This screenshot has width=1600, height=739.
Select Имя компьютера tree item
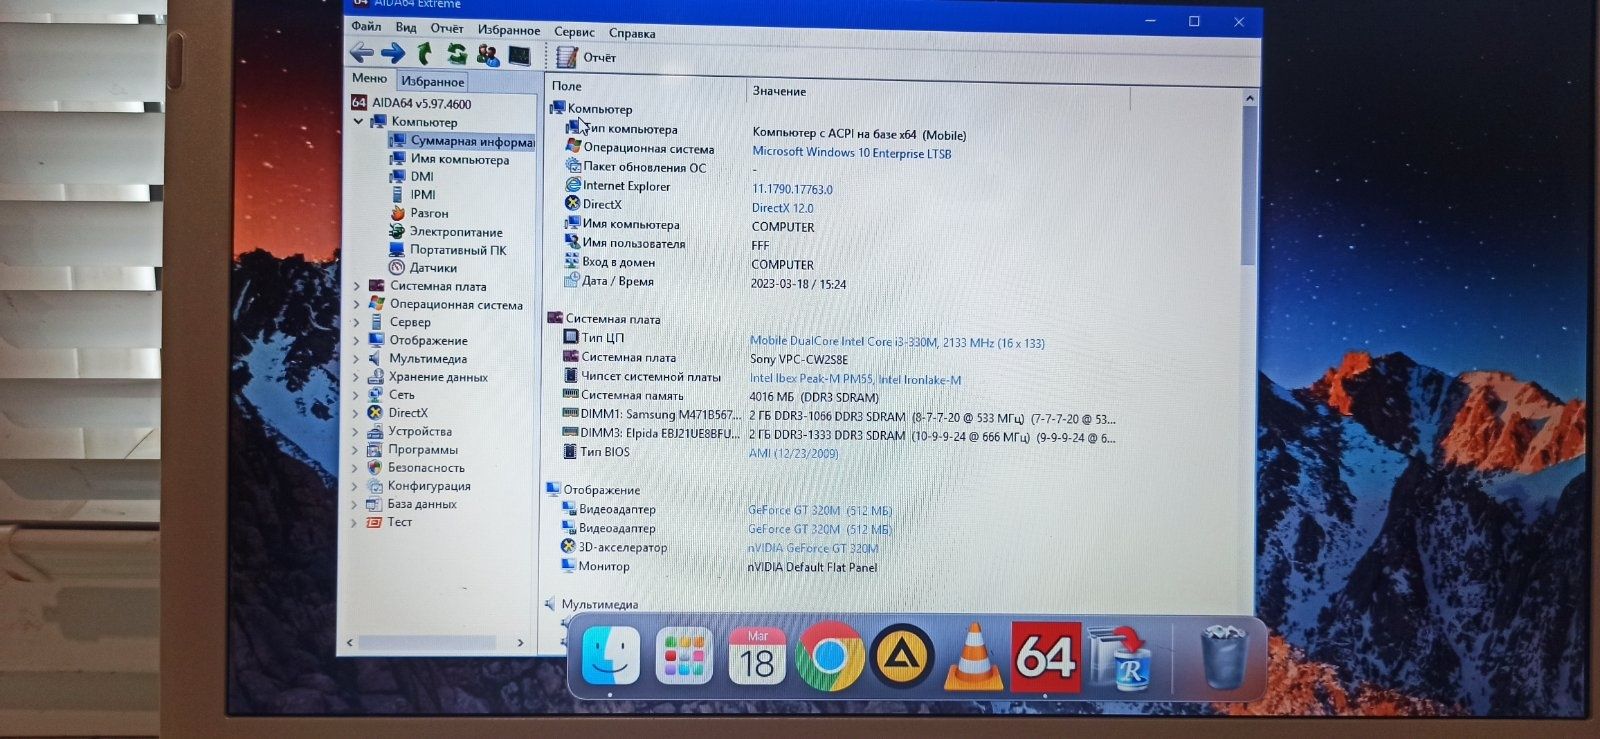(x=449, y=159)
